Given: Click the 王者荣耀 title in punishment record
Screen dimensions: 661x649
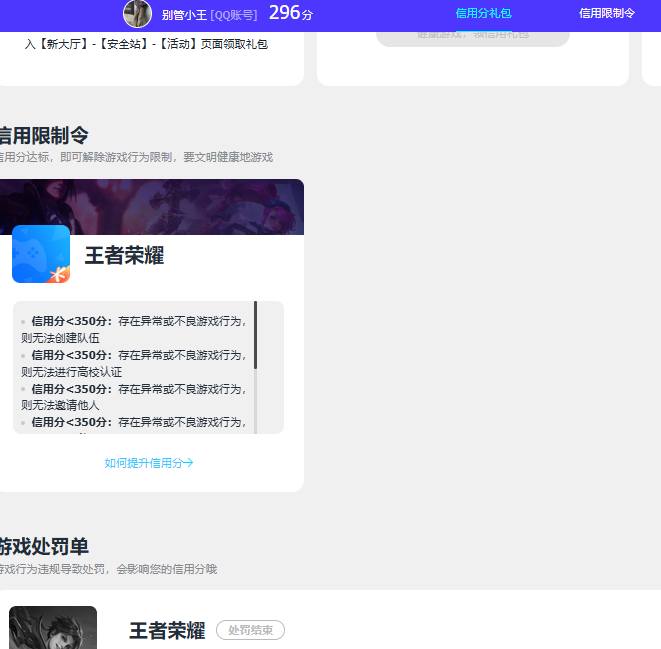Looking at the screenshot, I should pos(167,630).
